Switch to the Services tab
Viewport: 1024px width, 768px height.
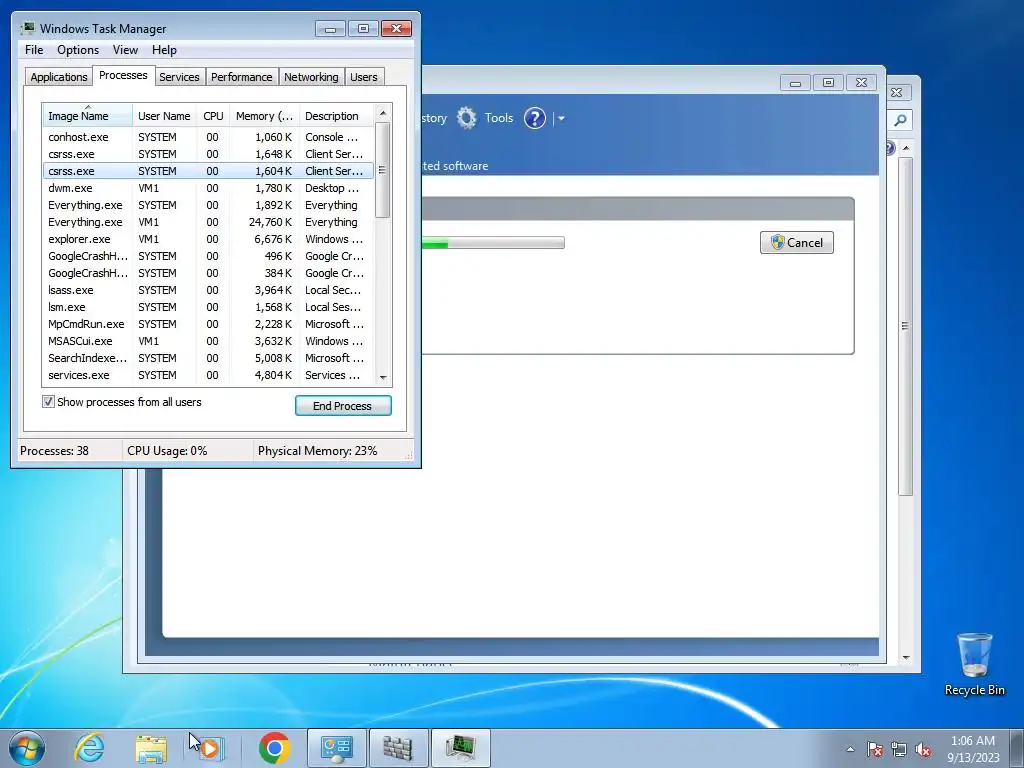tap(179, 77)
